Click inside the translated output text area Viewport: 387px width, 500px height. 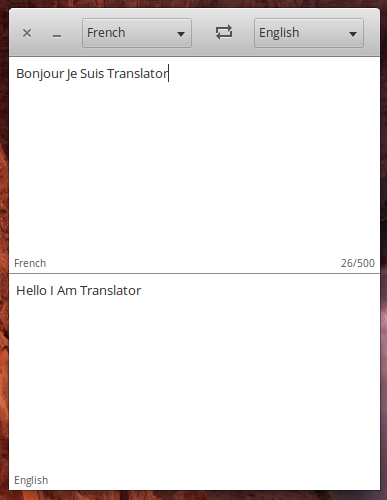[x=194, y=373]
